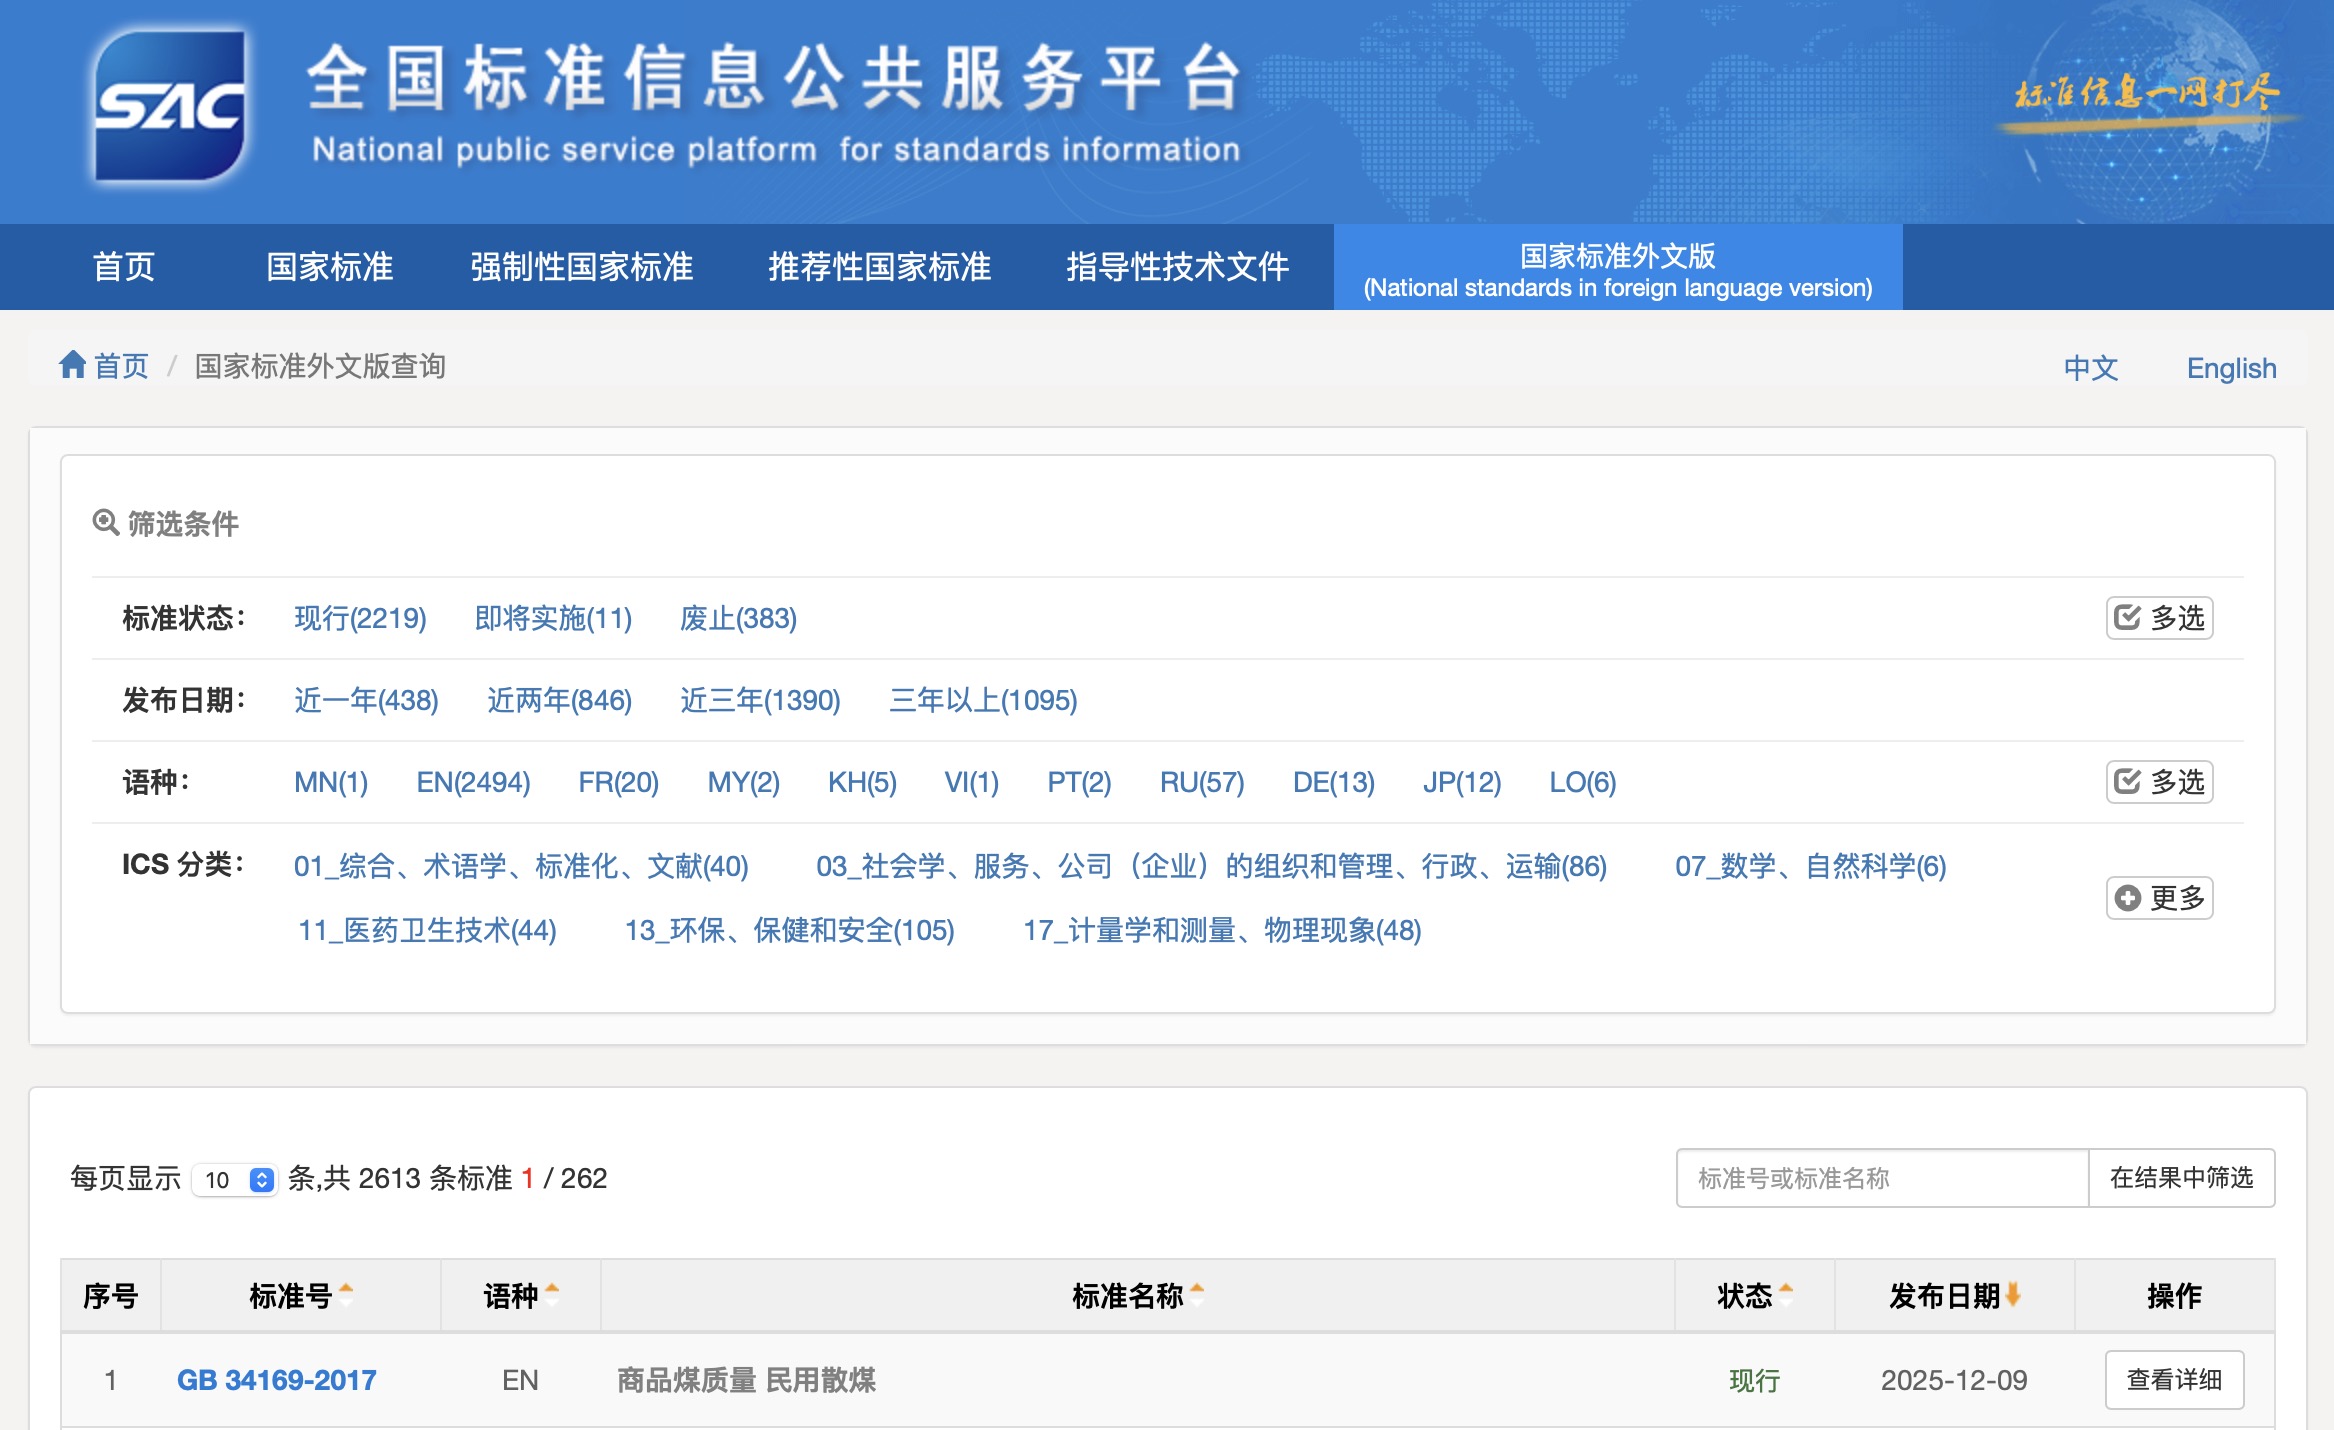
Task: Open 指导性技术文件 navigation tab
Action: [x=1177, y=267]
